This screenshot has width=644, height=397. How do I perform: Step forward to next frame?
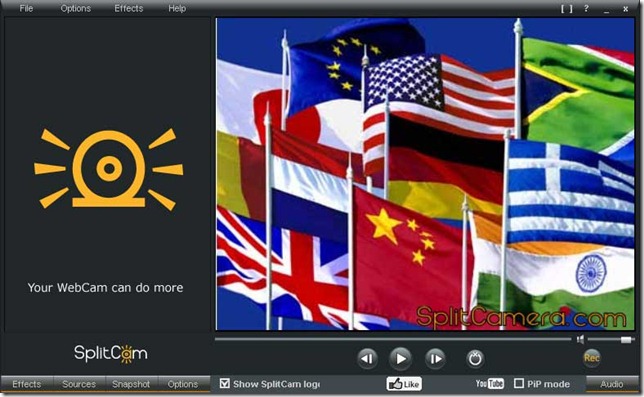[435, 359]
